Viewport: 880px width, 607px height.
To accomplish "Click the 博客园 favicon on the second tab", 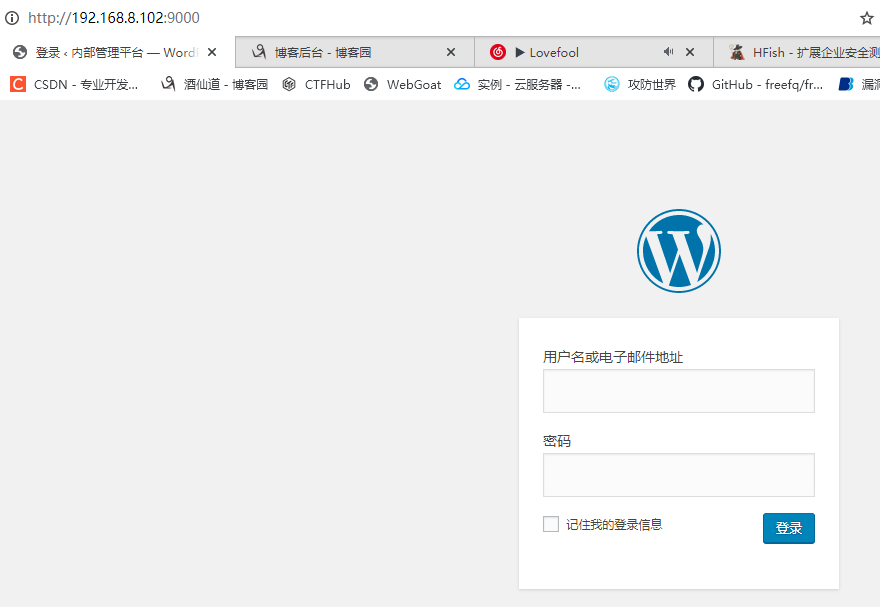I will [x=259, y=52].
